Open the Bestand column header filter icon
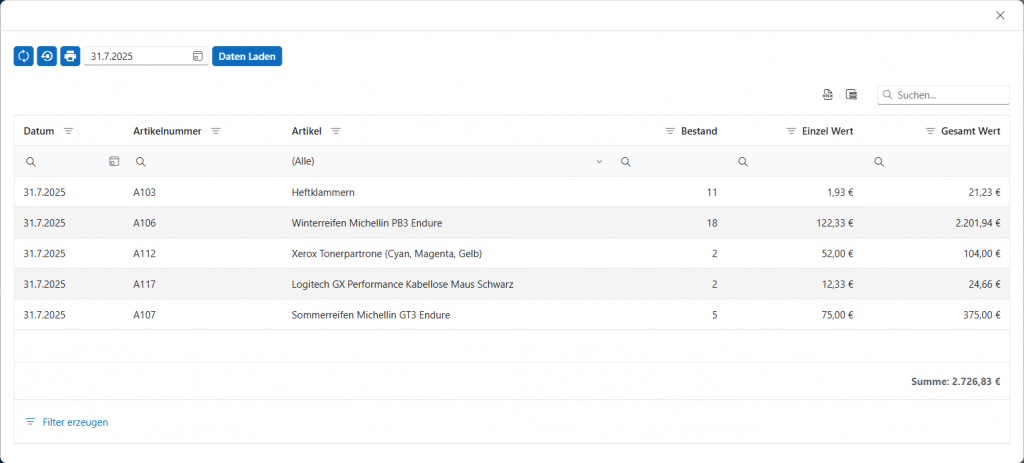This screenshot has height=463, width=1024. tap(670, 131)
